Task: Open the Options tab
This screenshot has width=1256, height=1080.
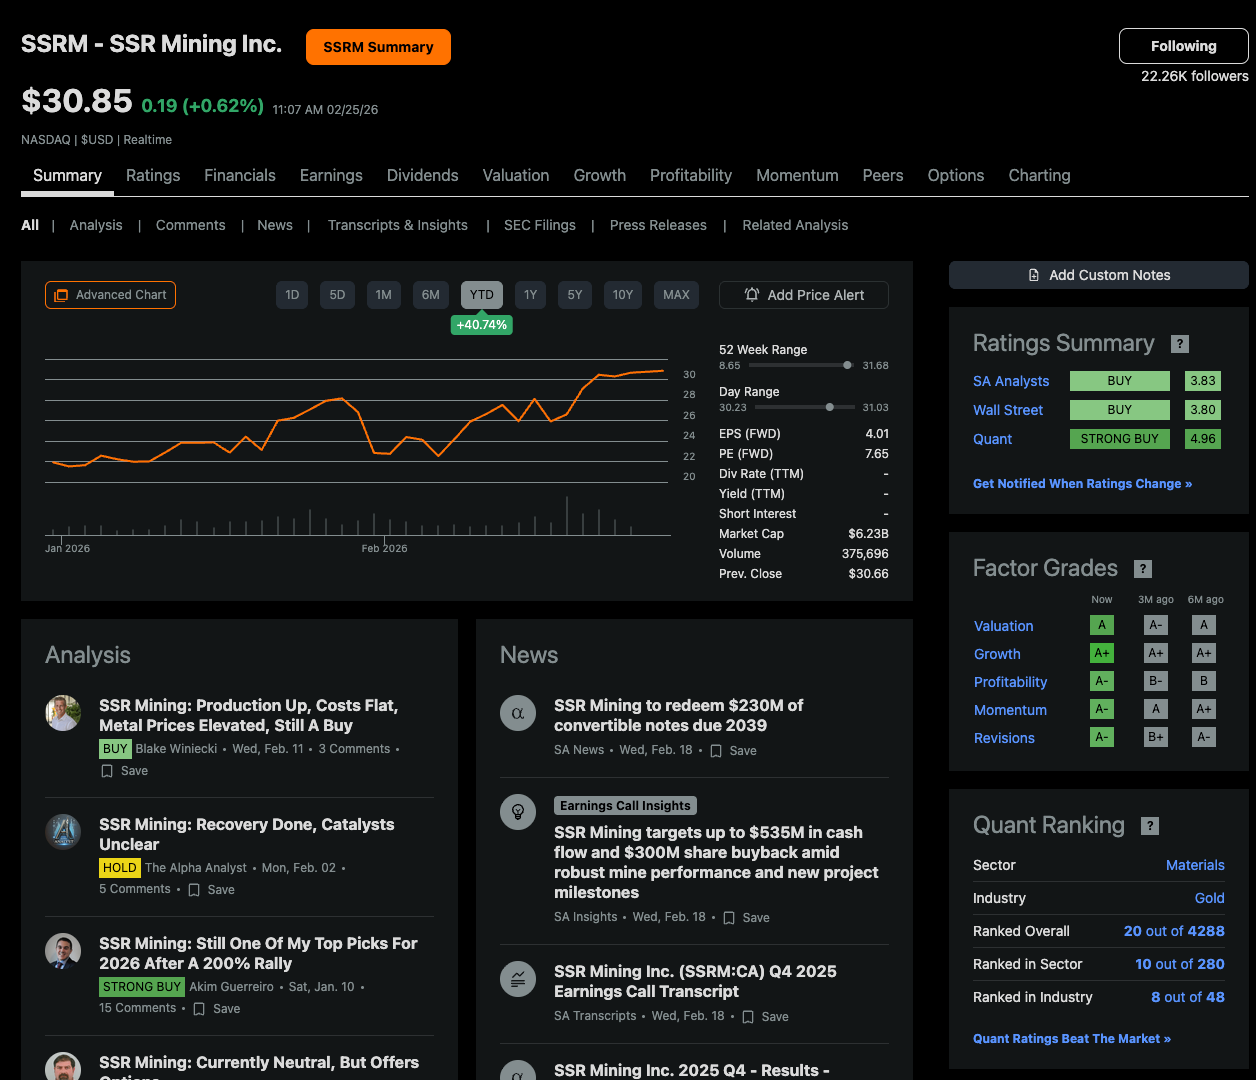Action: click(956, 175)
